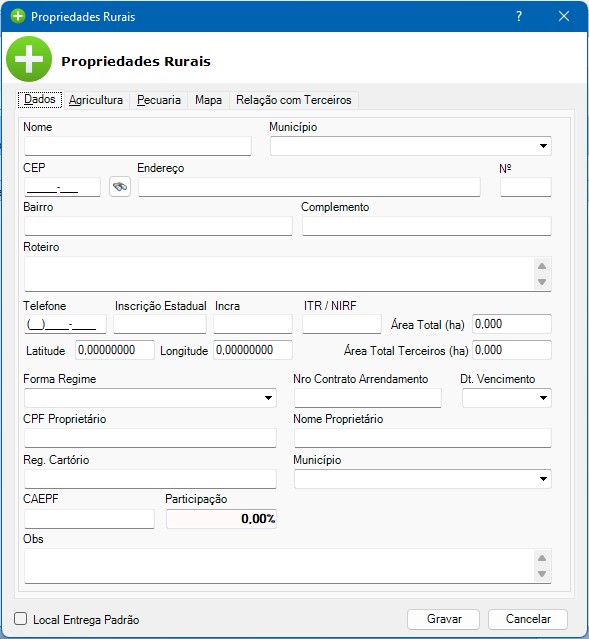Open the Agricultura tab
This screenshot has width=589, height=639.
pyautogui.click(x=95, y=100)
